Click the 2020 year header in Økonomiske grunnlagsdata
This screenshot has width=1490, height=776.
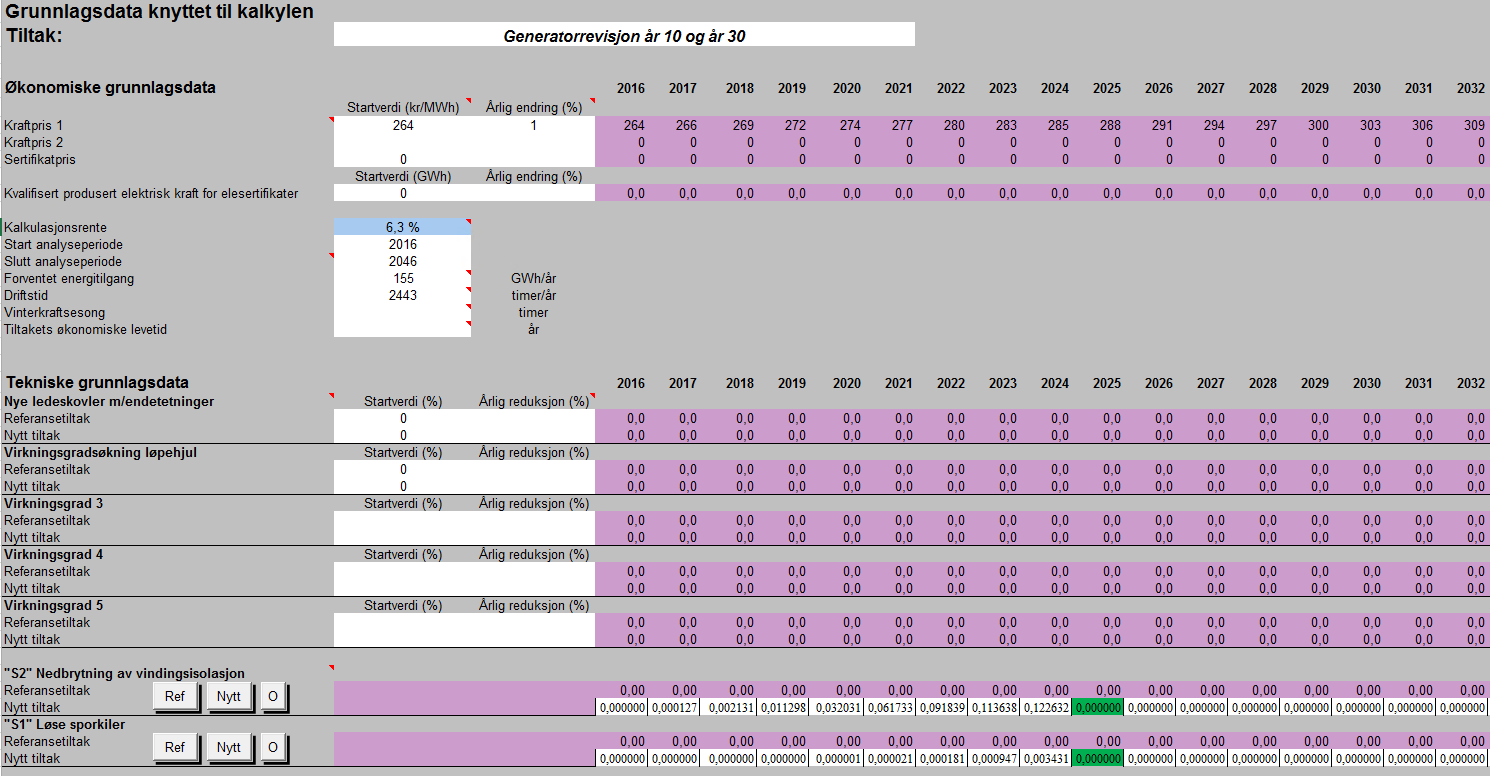click(846, 88)
